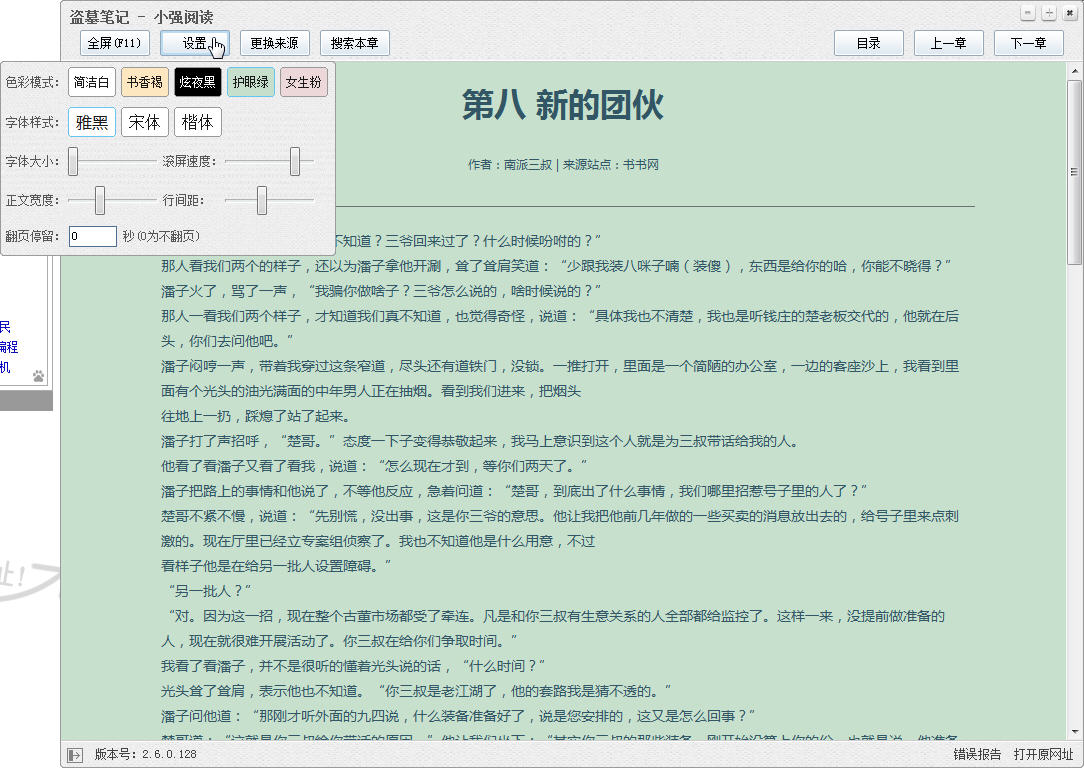The height and width of the screenshot is (768, 1084).
Task: Select 书香褐 color mode
Action: click(x=144, y=82)
